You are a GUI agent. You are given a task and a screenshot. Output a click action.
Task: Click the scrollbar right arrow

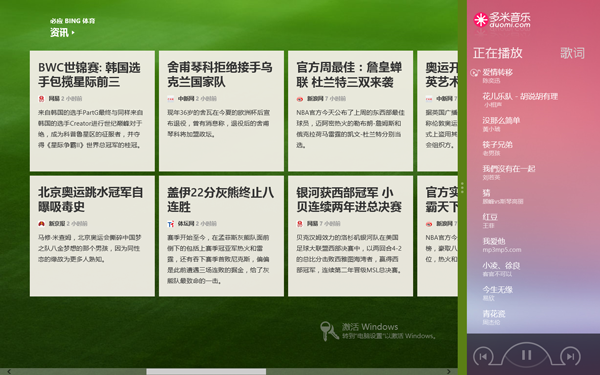[x=448, y=372]
